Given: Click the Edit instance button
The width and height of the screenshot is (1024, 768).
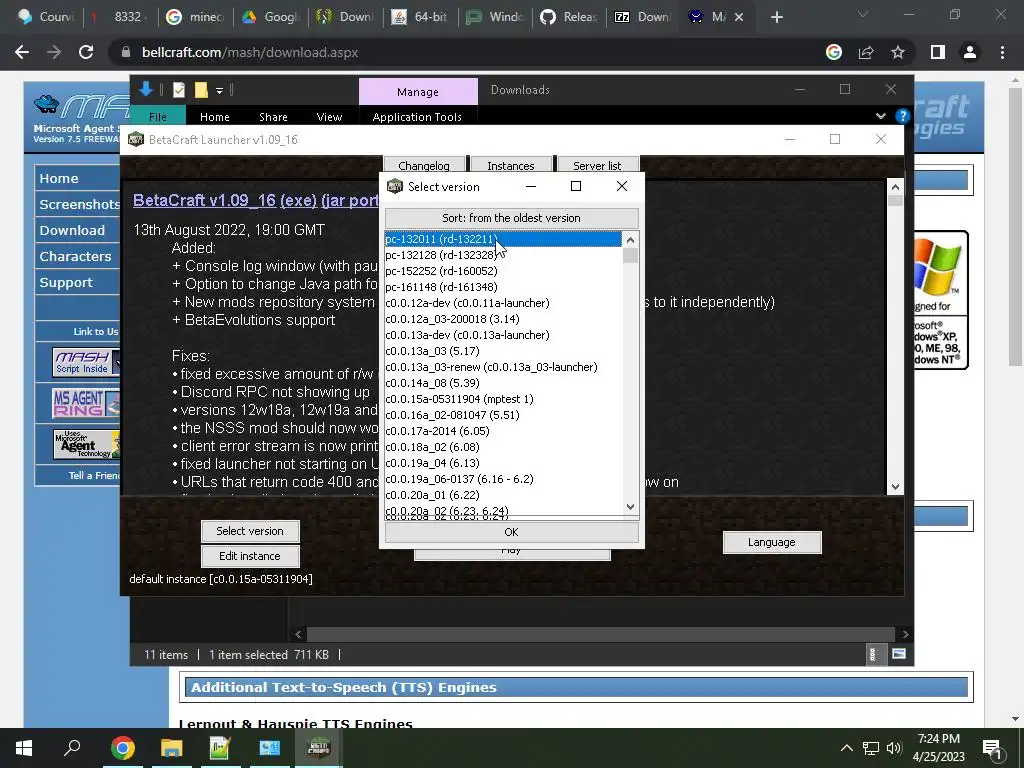Looking at the screenshot, I should (x=250, y=556).
